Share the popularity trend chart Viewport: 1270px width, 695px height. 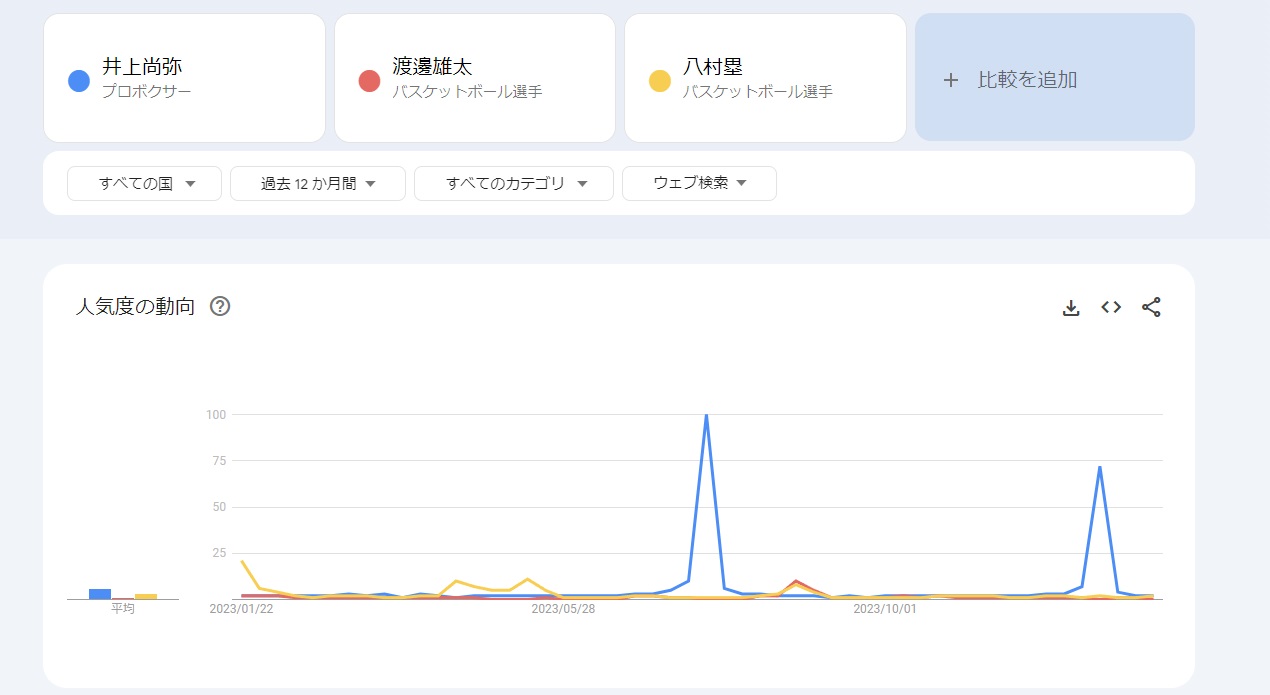click(1151, 307)
